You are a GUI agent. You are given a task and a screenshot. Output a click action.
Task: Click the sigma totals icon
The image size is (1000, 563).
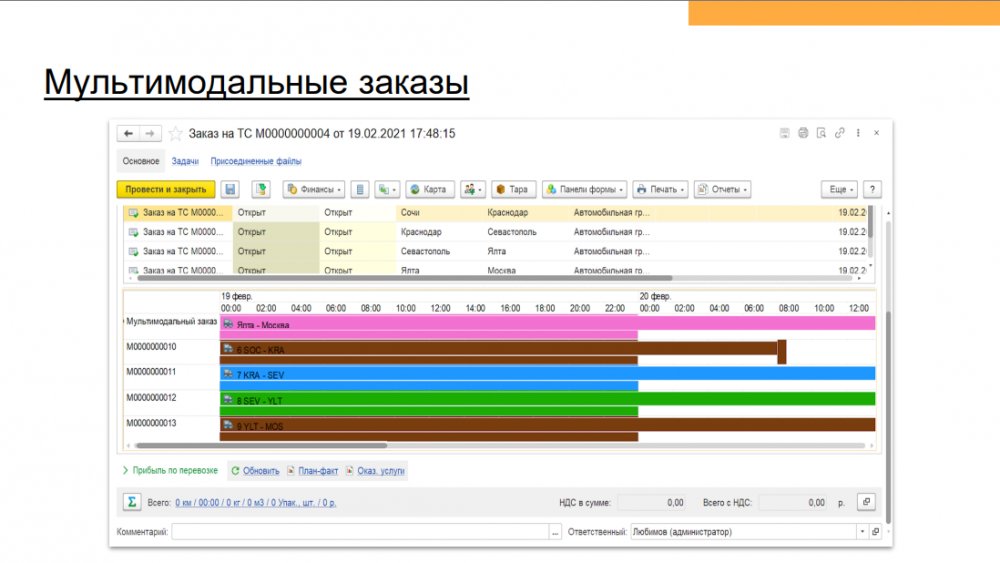(130, 502)
